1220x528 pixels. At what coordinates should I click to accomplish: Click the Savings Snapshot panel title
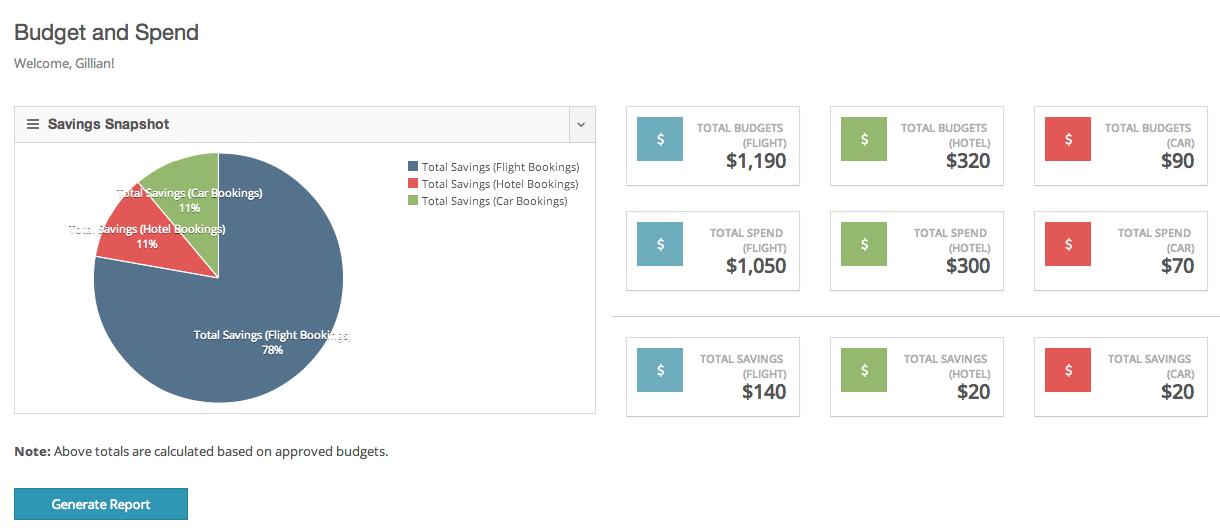[109, 124]
